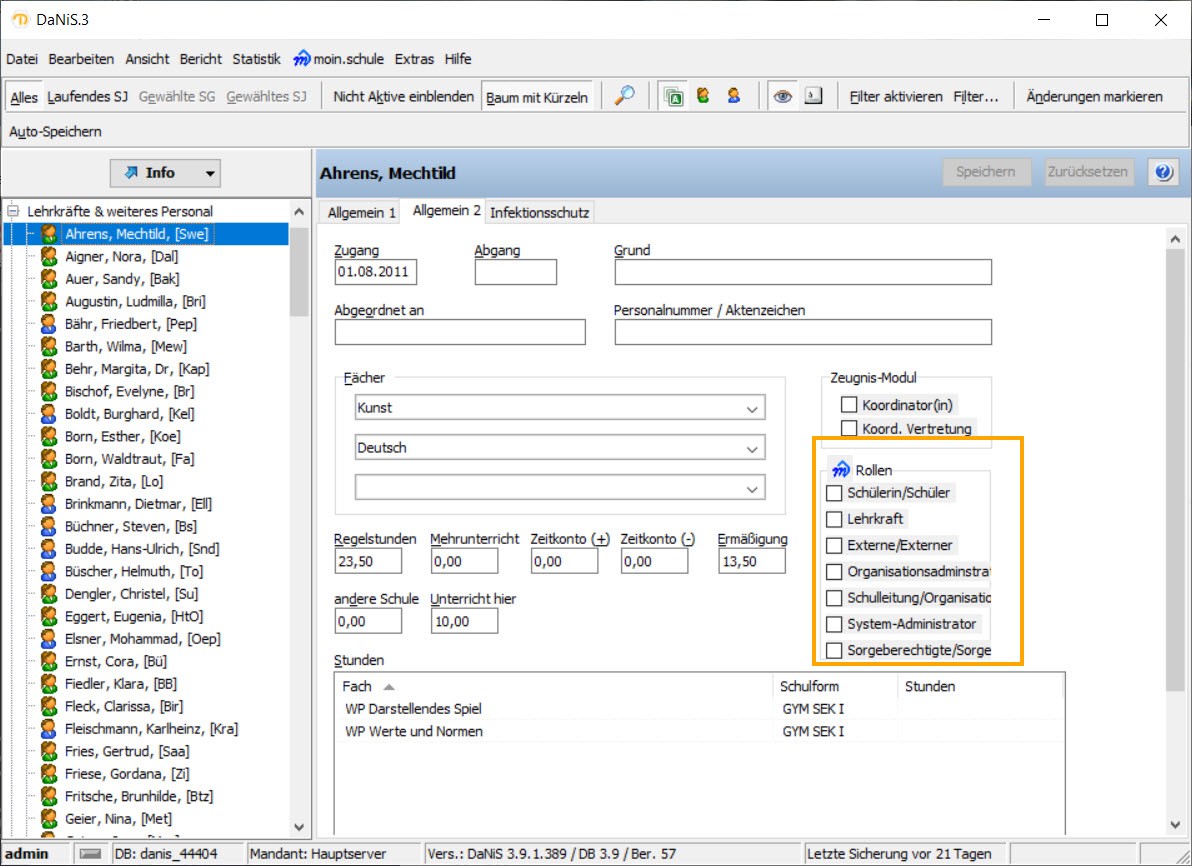Click the green person toolbar icon

pos(704,96)
